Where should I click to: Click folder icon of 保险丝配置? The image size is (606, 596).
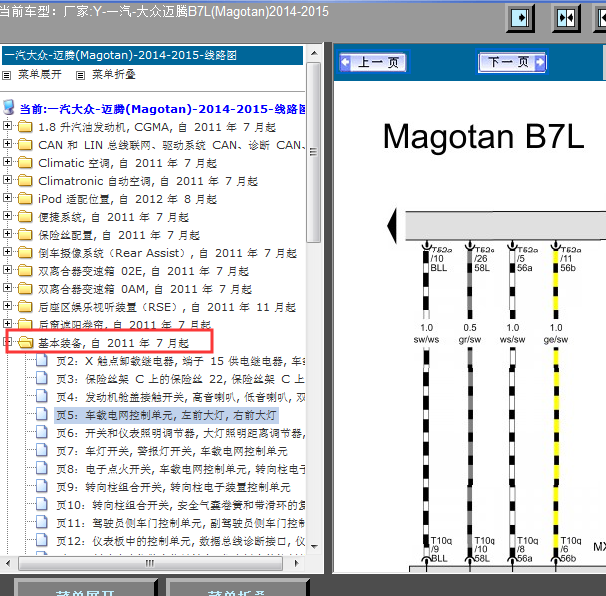(26, 234)
